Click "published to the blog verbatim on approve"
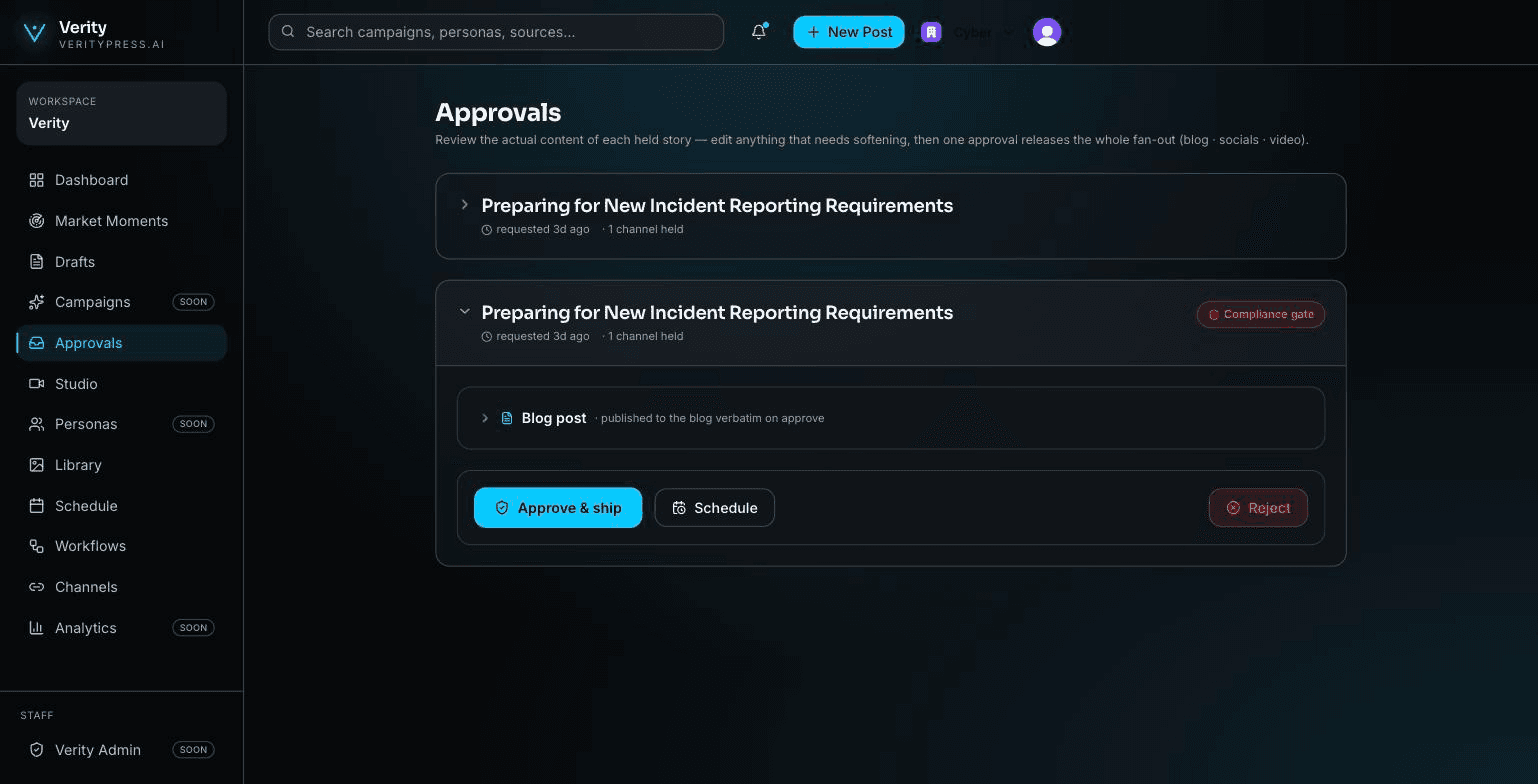This screenshot has height=784, width=1538. point(712,418)
